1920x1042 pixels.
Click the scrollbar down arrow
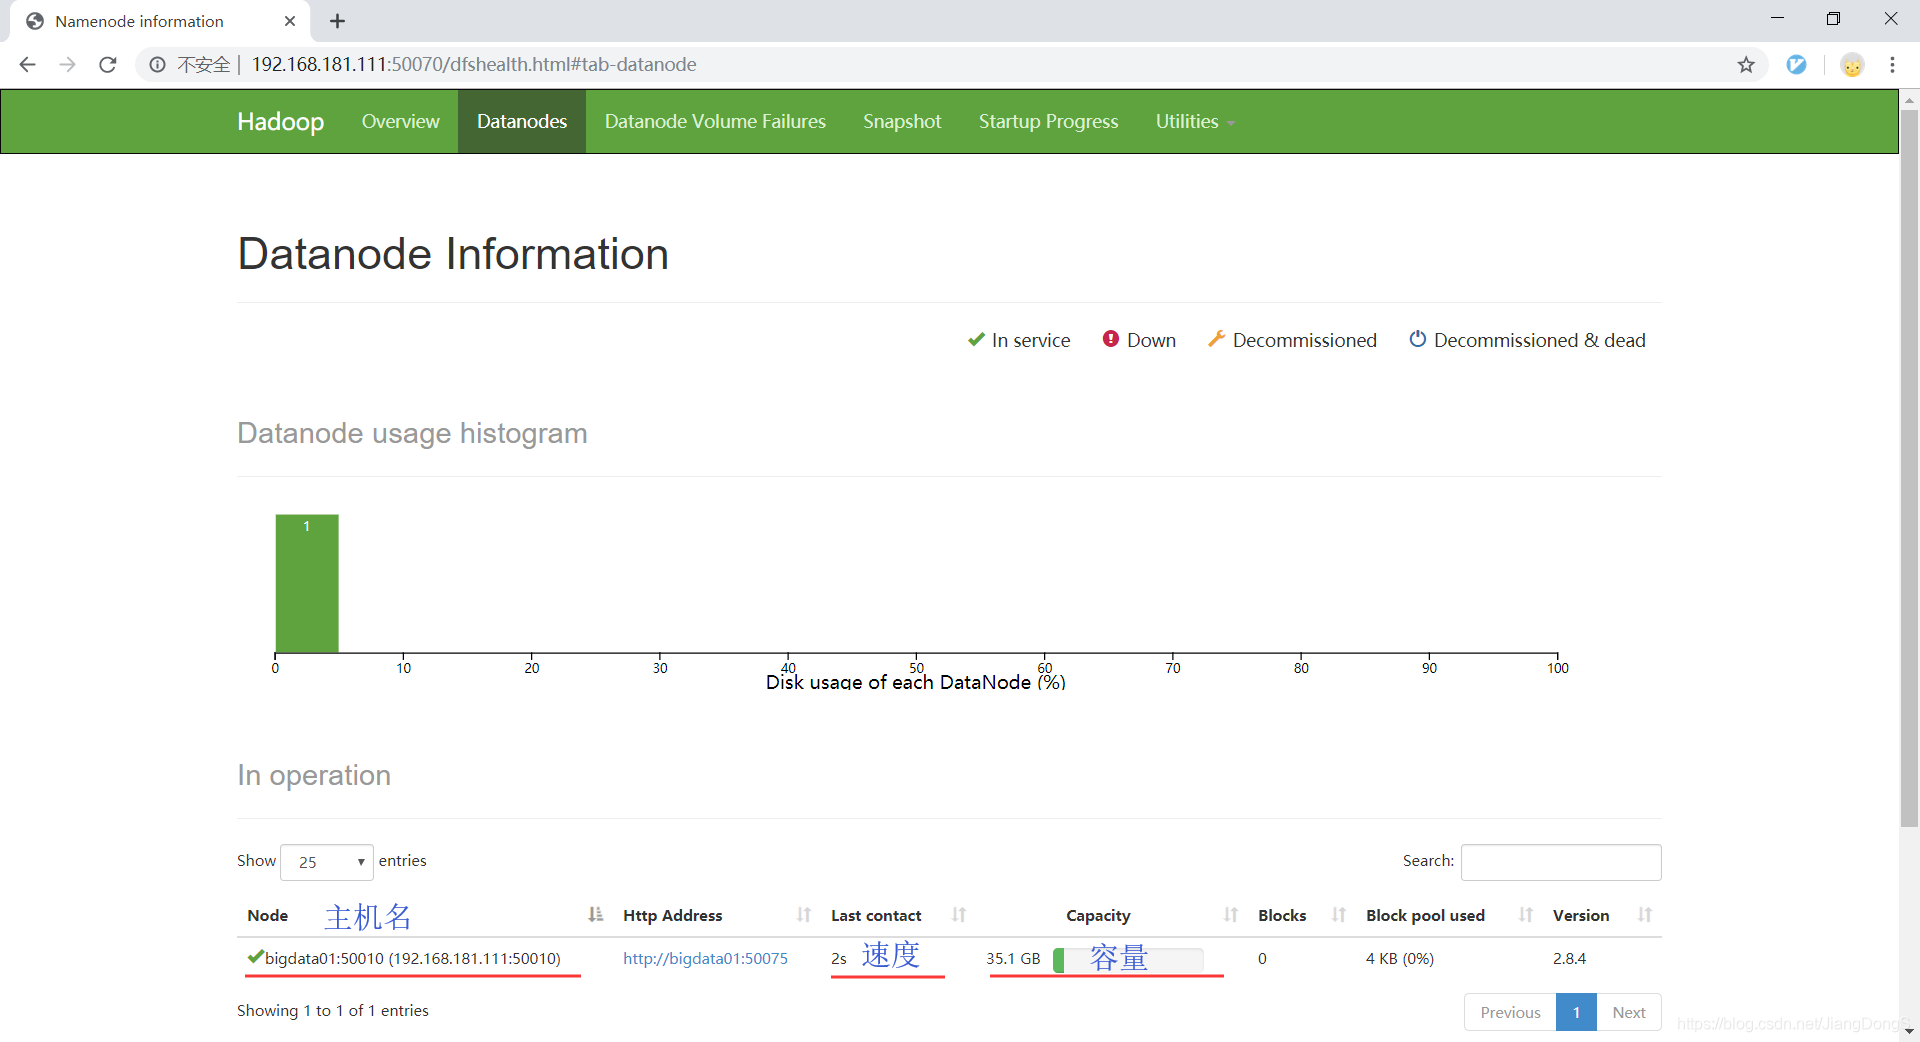(1909, 1032)
